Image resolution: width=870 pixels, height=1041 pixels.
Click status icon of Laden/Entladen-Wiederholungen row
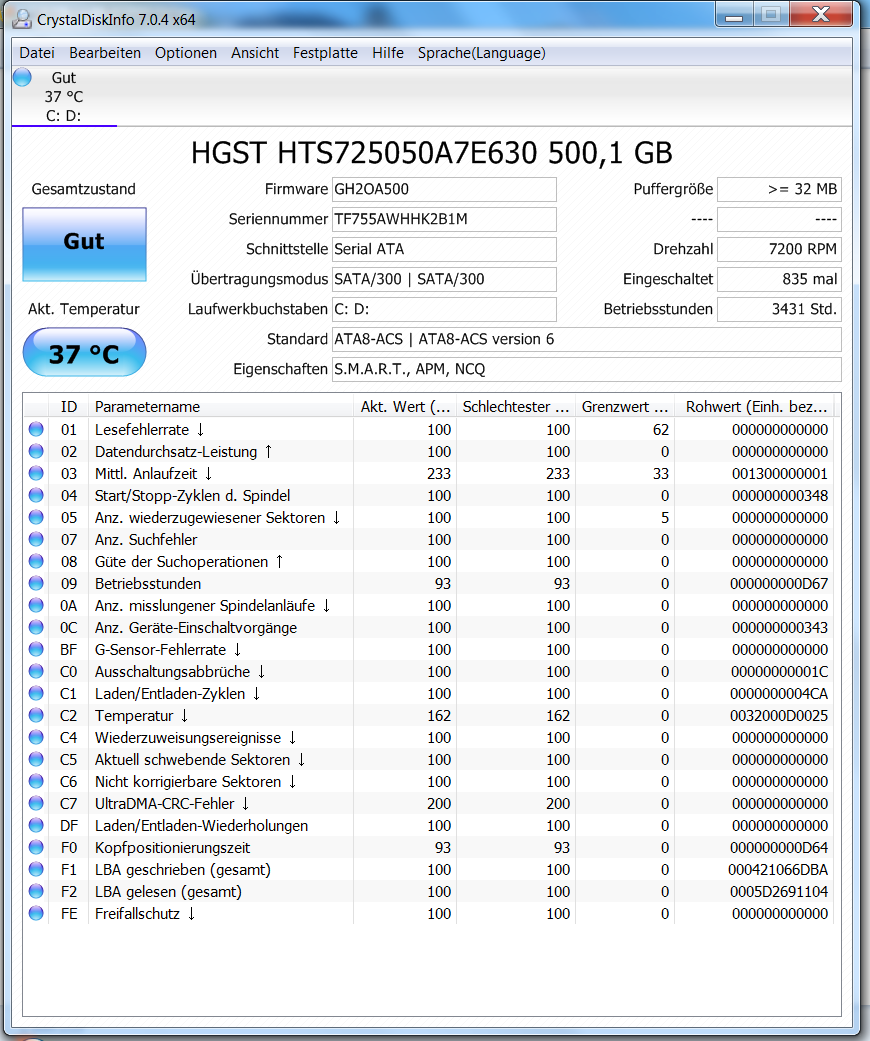[36, 825]
